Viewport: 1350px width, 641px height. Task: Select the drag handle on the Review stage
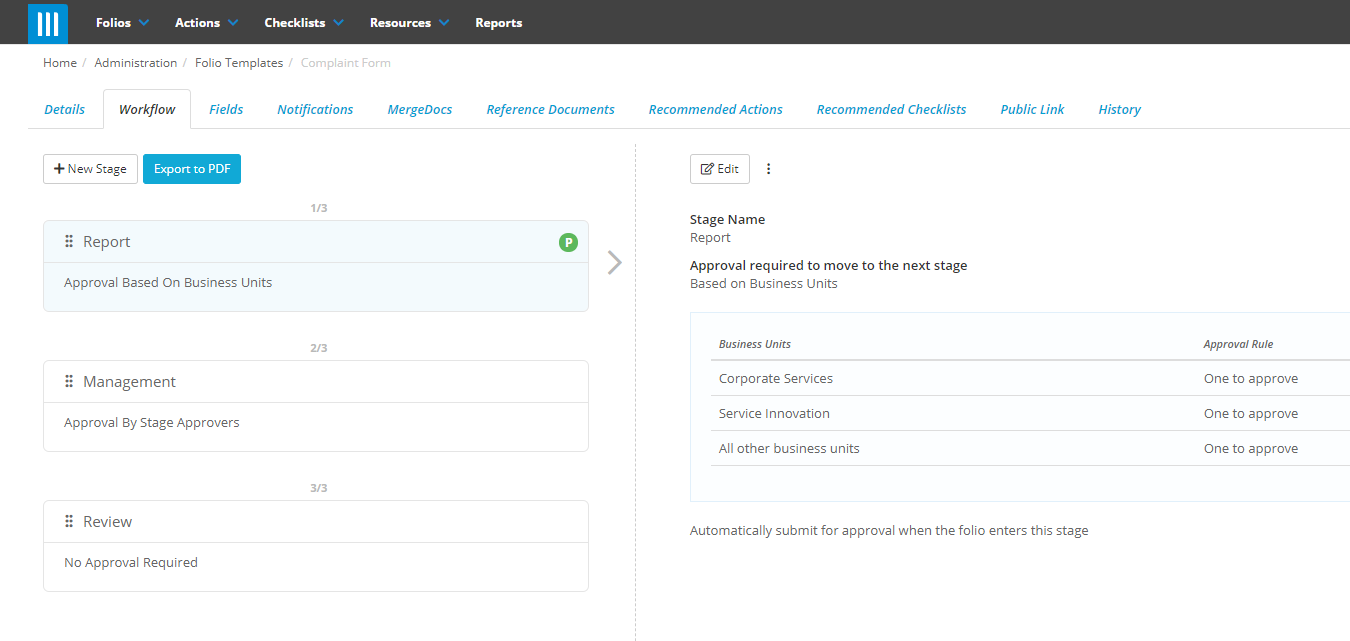coord(68,521)
